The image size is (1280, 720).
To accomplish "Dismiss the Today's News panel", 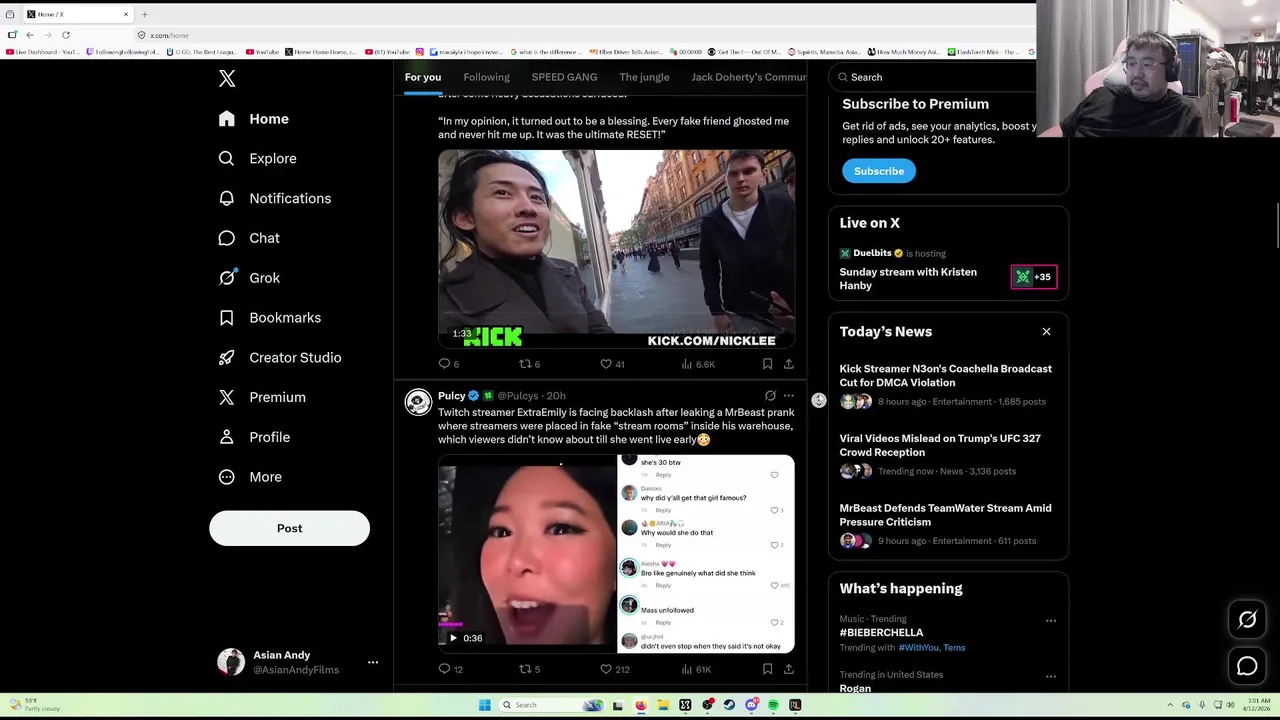I will (1046, 332).
